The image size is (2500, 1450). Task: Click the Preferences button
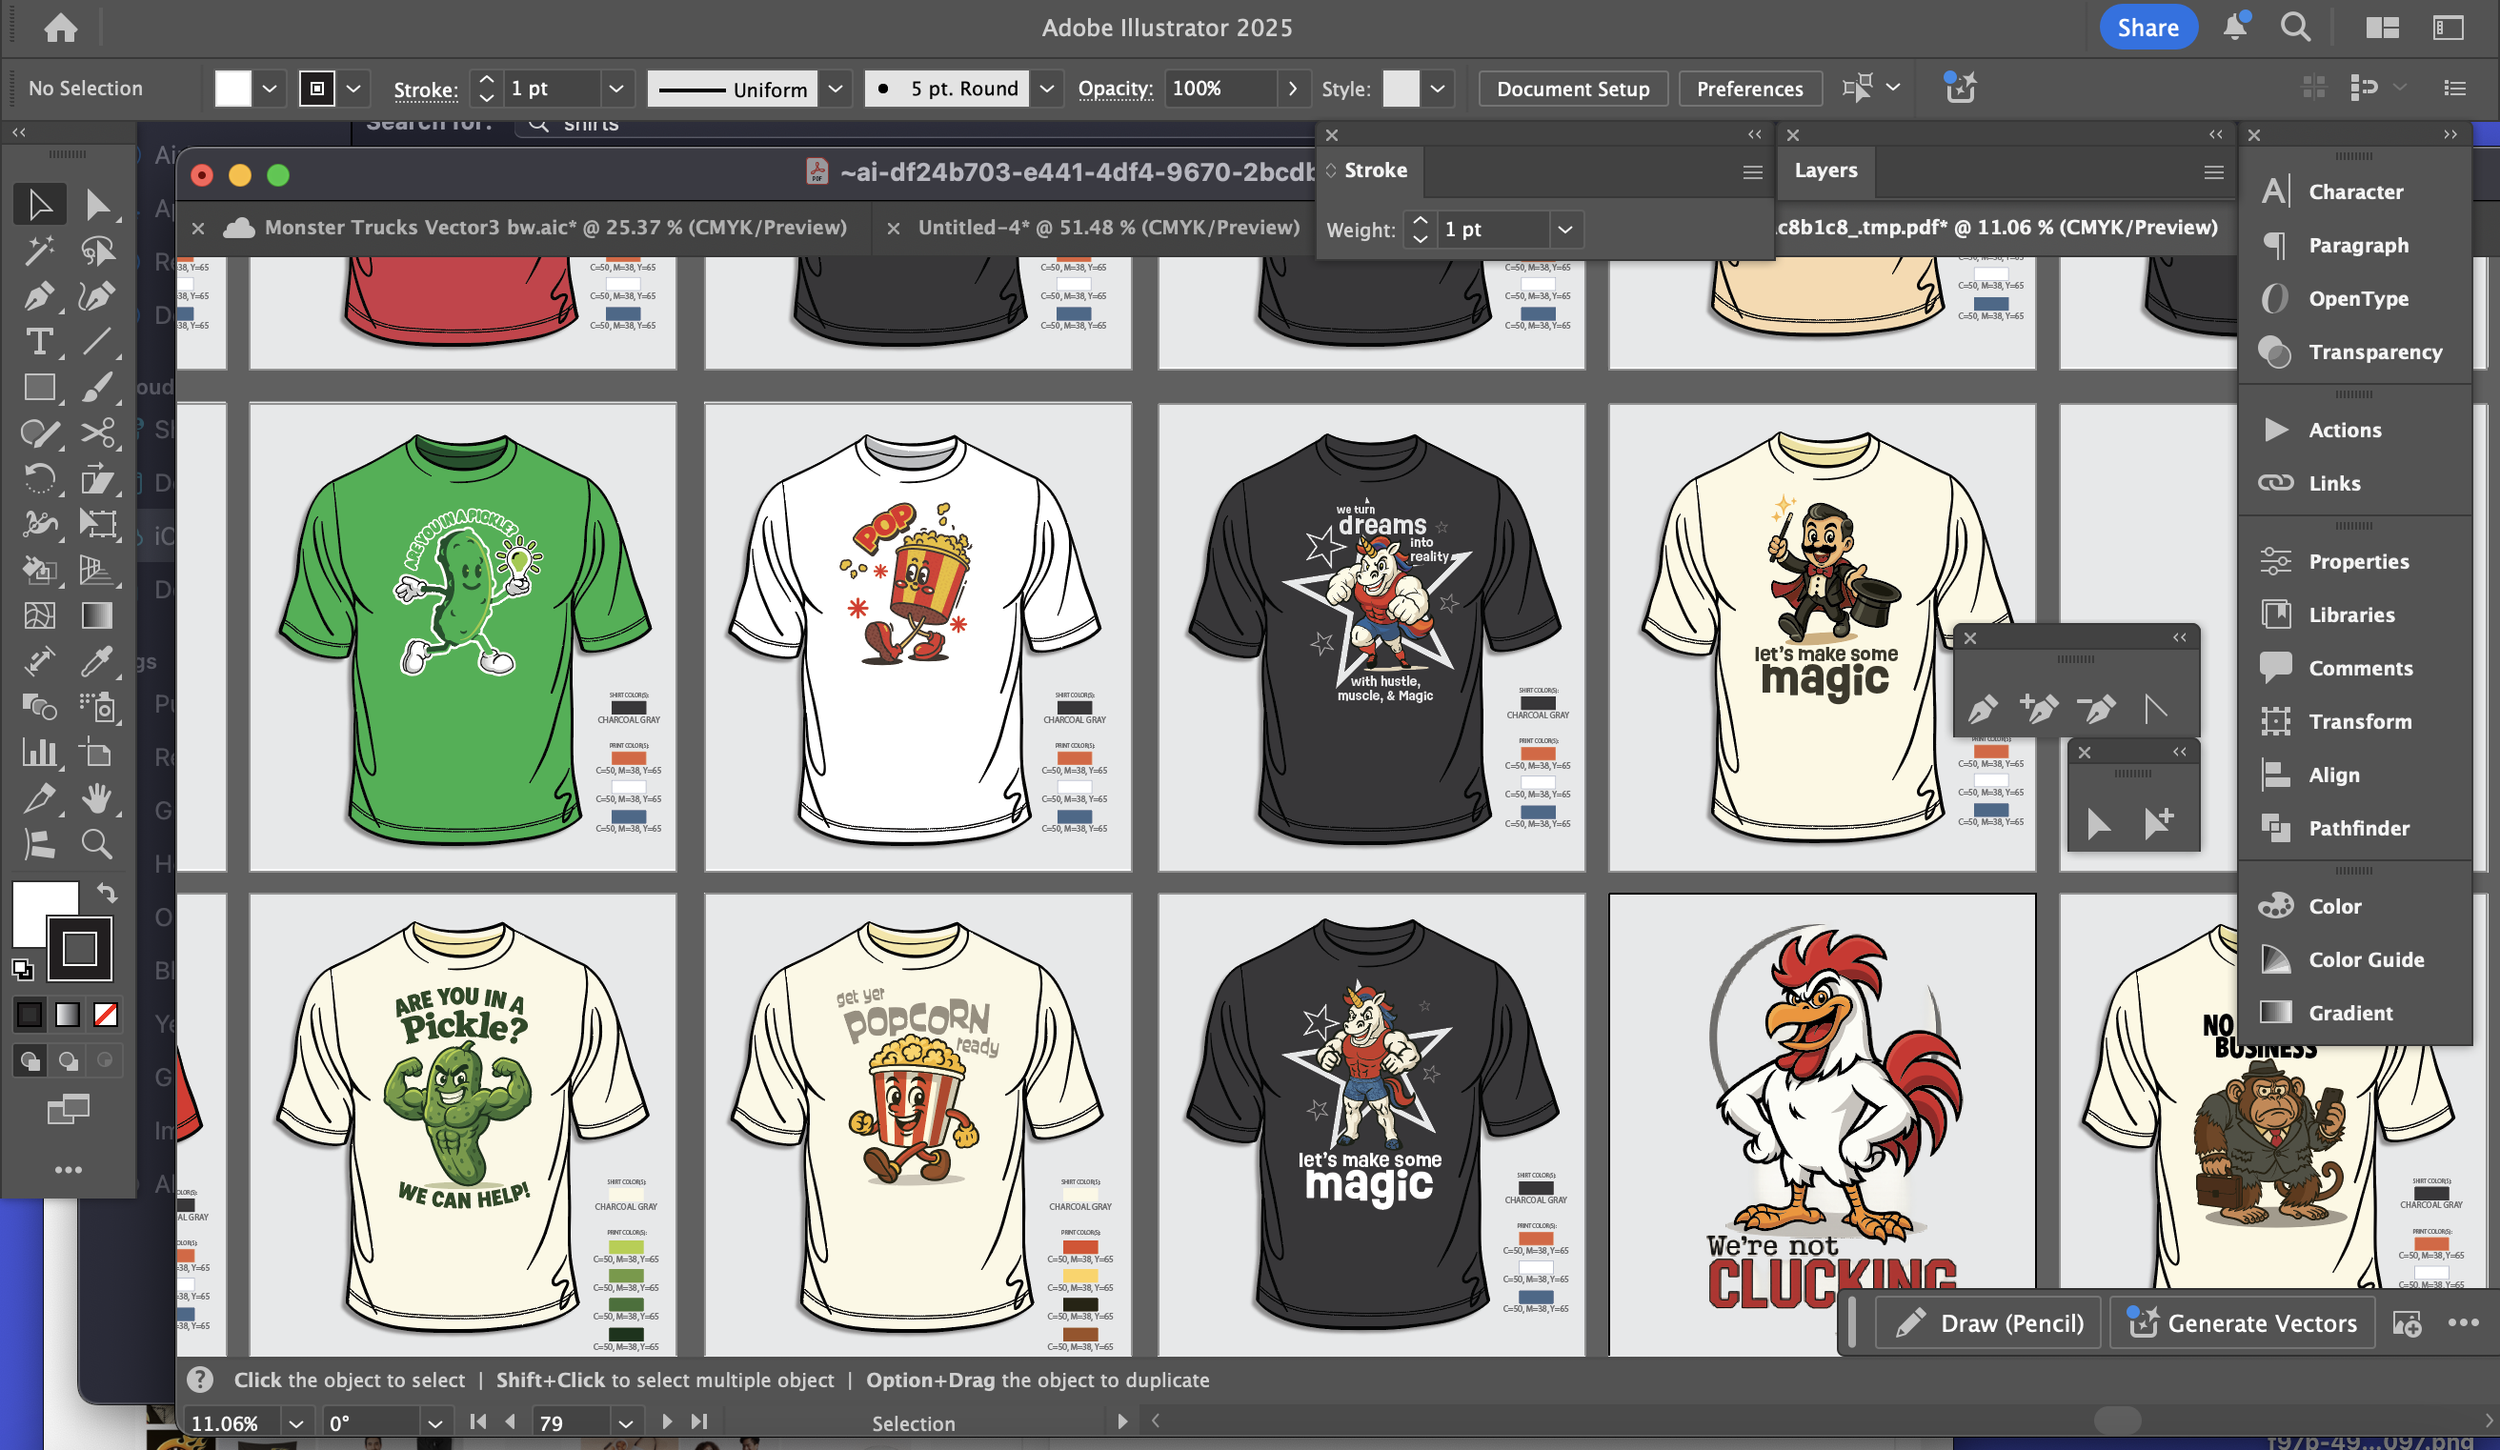click(1750, 89)
